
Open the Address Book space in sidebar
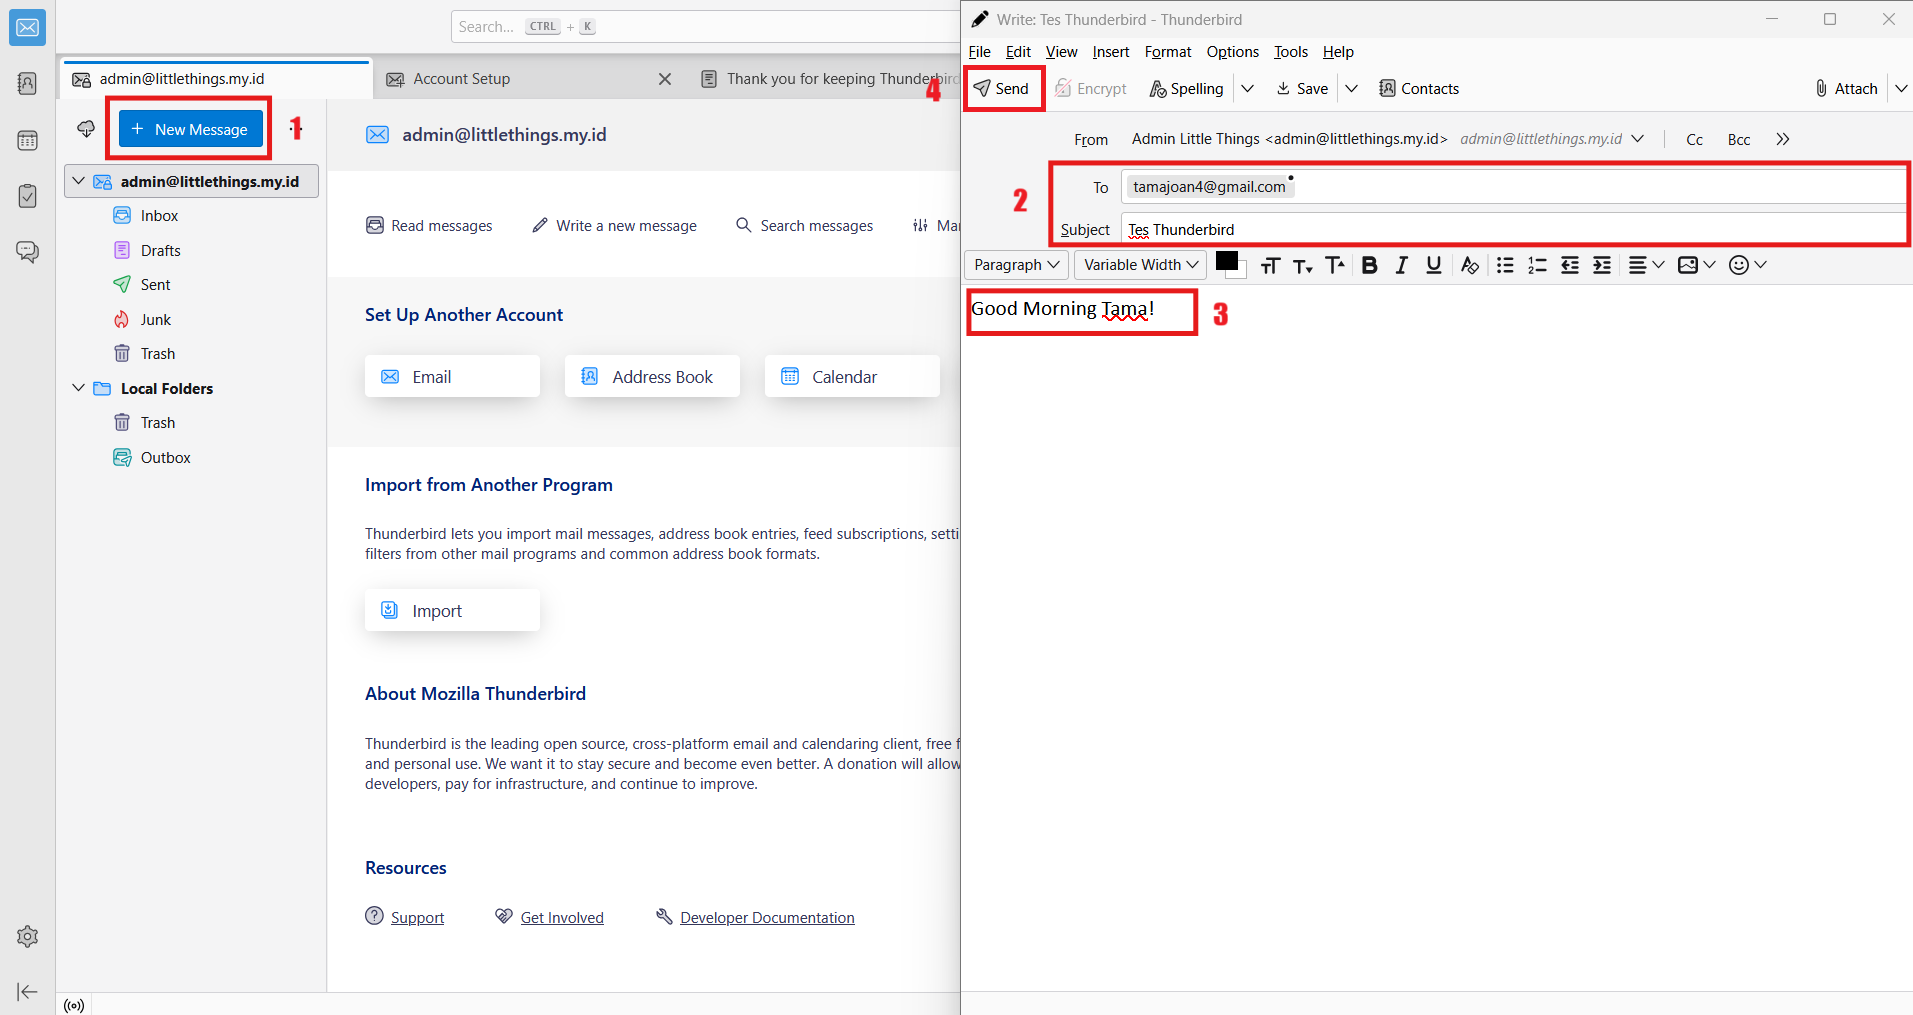[27, 83]
